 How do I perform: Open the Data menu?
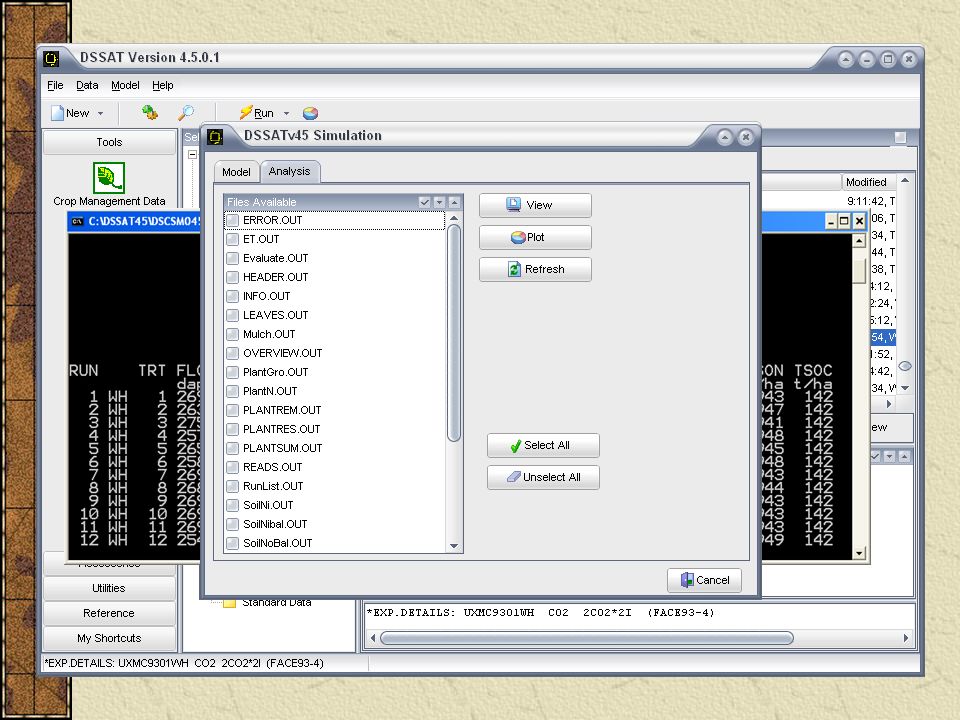click(87, 85)
